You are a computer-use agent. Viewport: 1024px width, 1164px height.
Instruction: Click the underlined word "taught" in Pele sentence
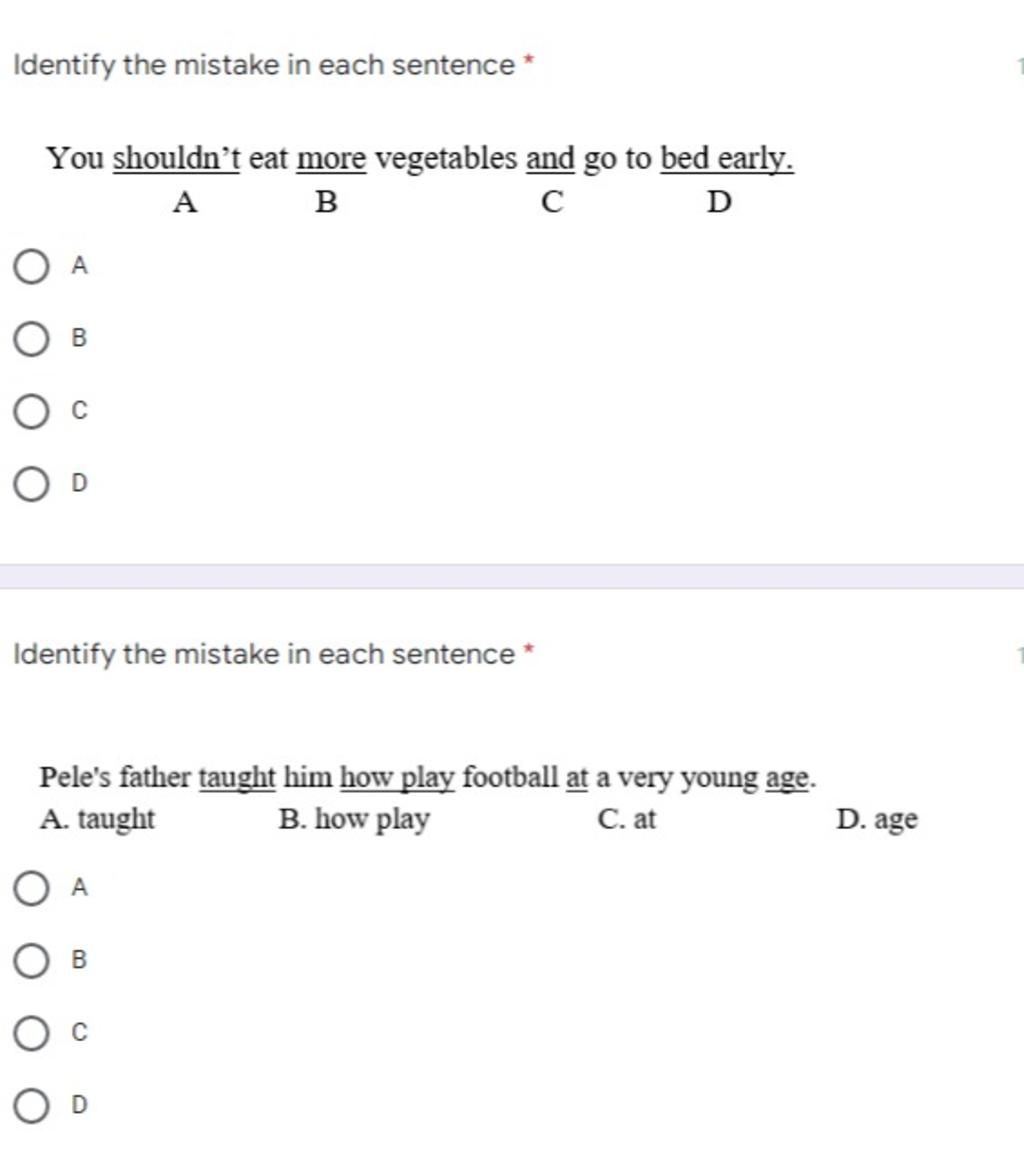pos(237,778)
